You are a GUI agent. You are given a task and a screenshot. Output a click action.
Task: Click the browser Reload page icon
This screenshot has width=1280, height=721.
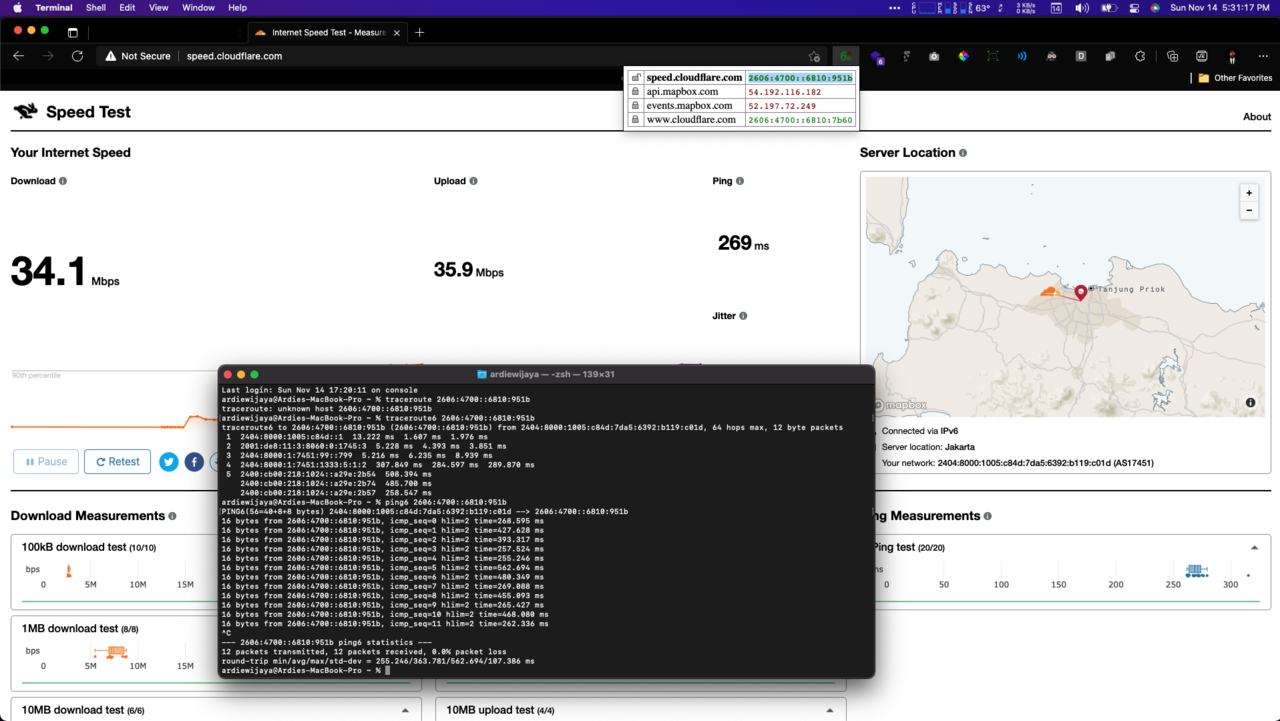coord(77,56)
